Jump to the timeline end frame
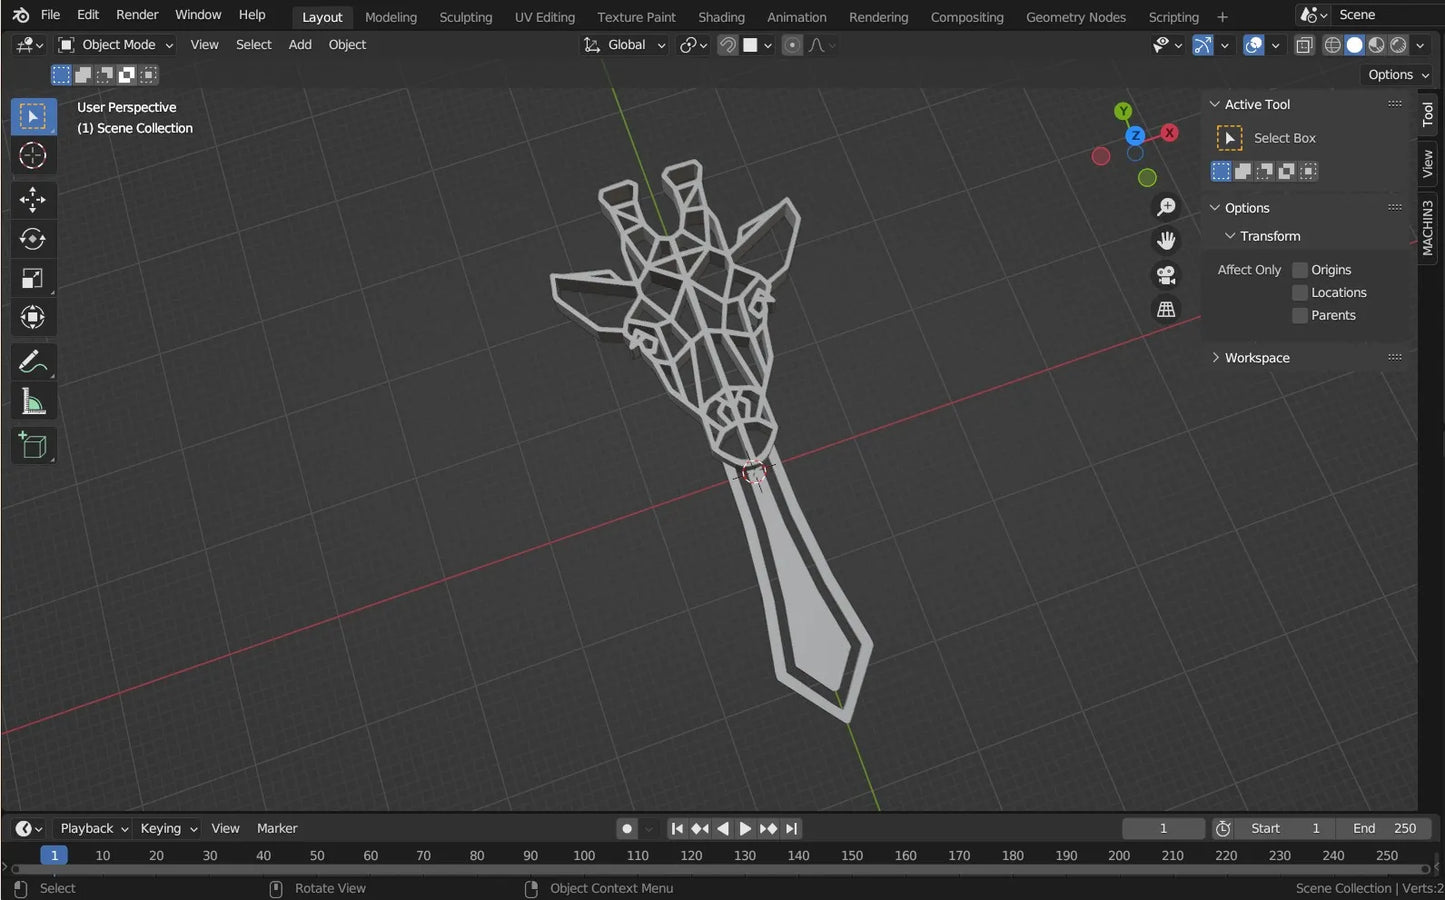 792,829
